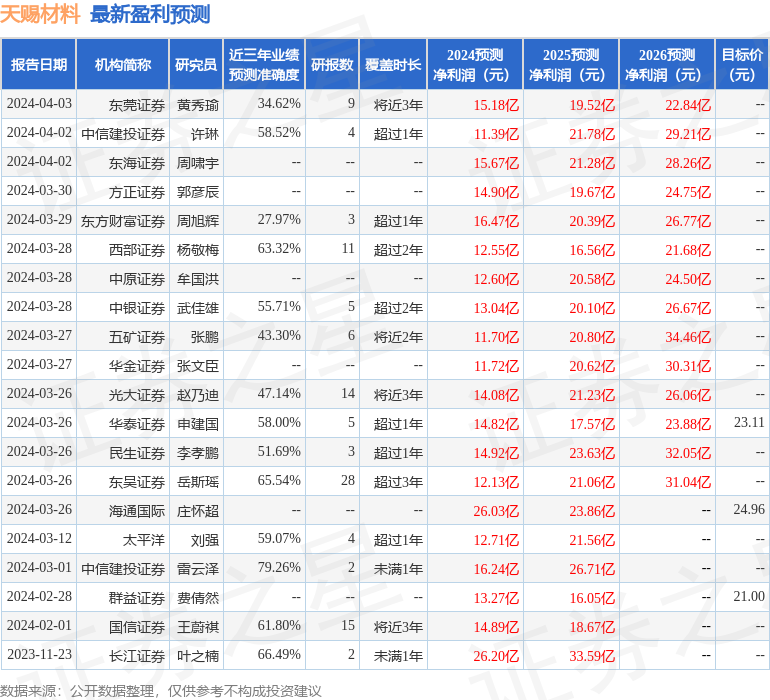Click target price 21.00

pyautogui.click(x=749, y=596)
